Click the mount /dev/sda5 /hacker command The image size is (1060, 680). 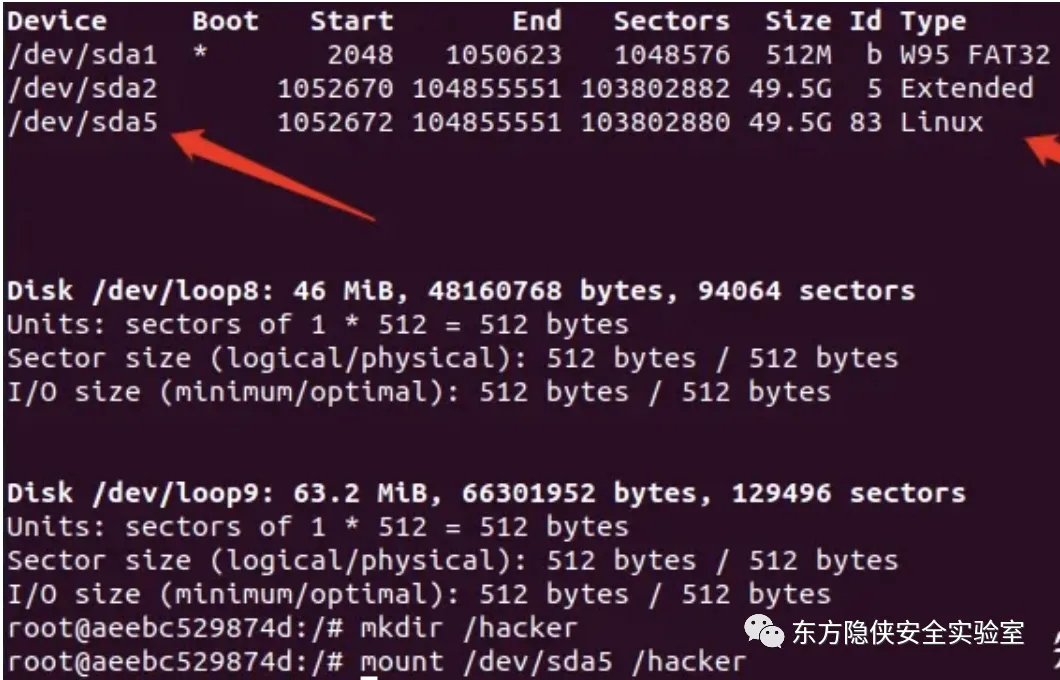pyautogui.click(x=552, y=661)
